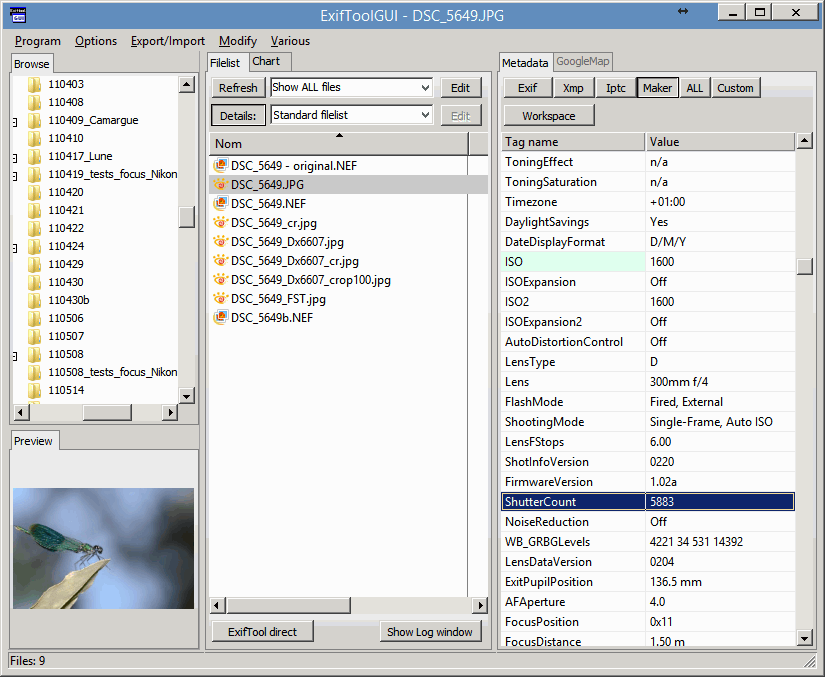Click the file icon of DSC_5649_Dx6607.jpg

(x=221, y=241)
